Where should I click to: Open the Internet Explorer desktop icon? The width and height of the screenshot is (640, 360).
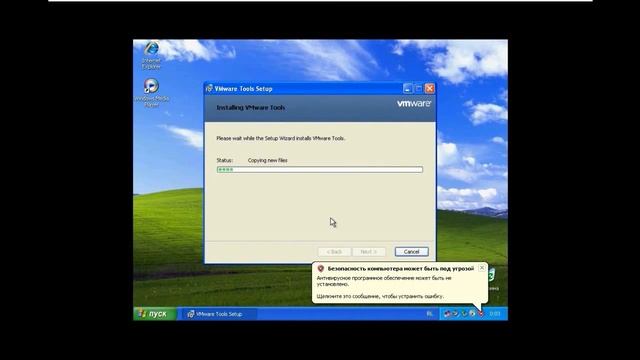point(152,49)
